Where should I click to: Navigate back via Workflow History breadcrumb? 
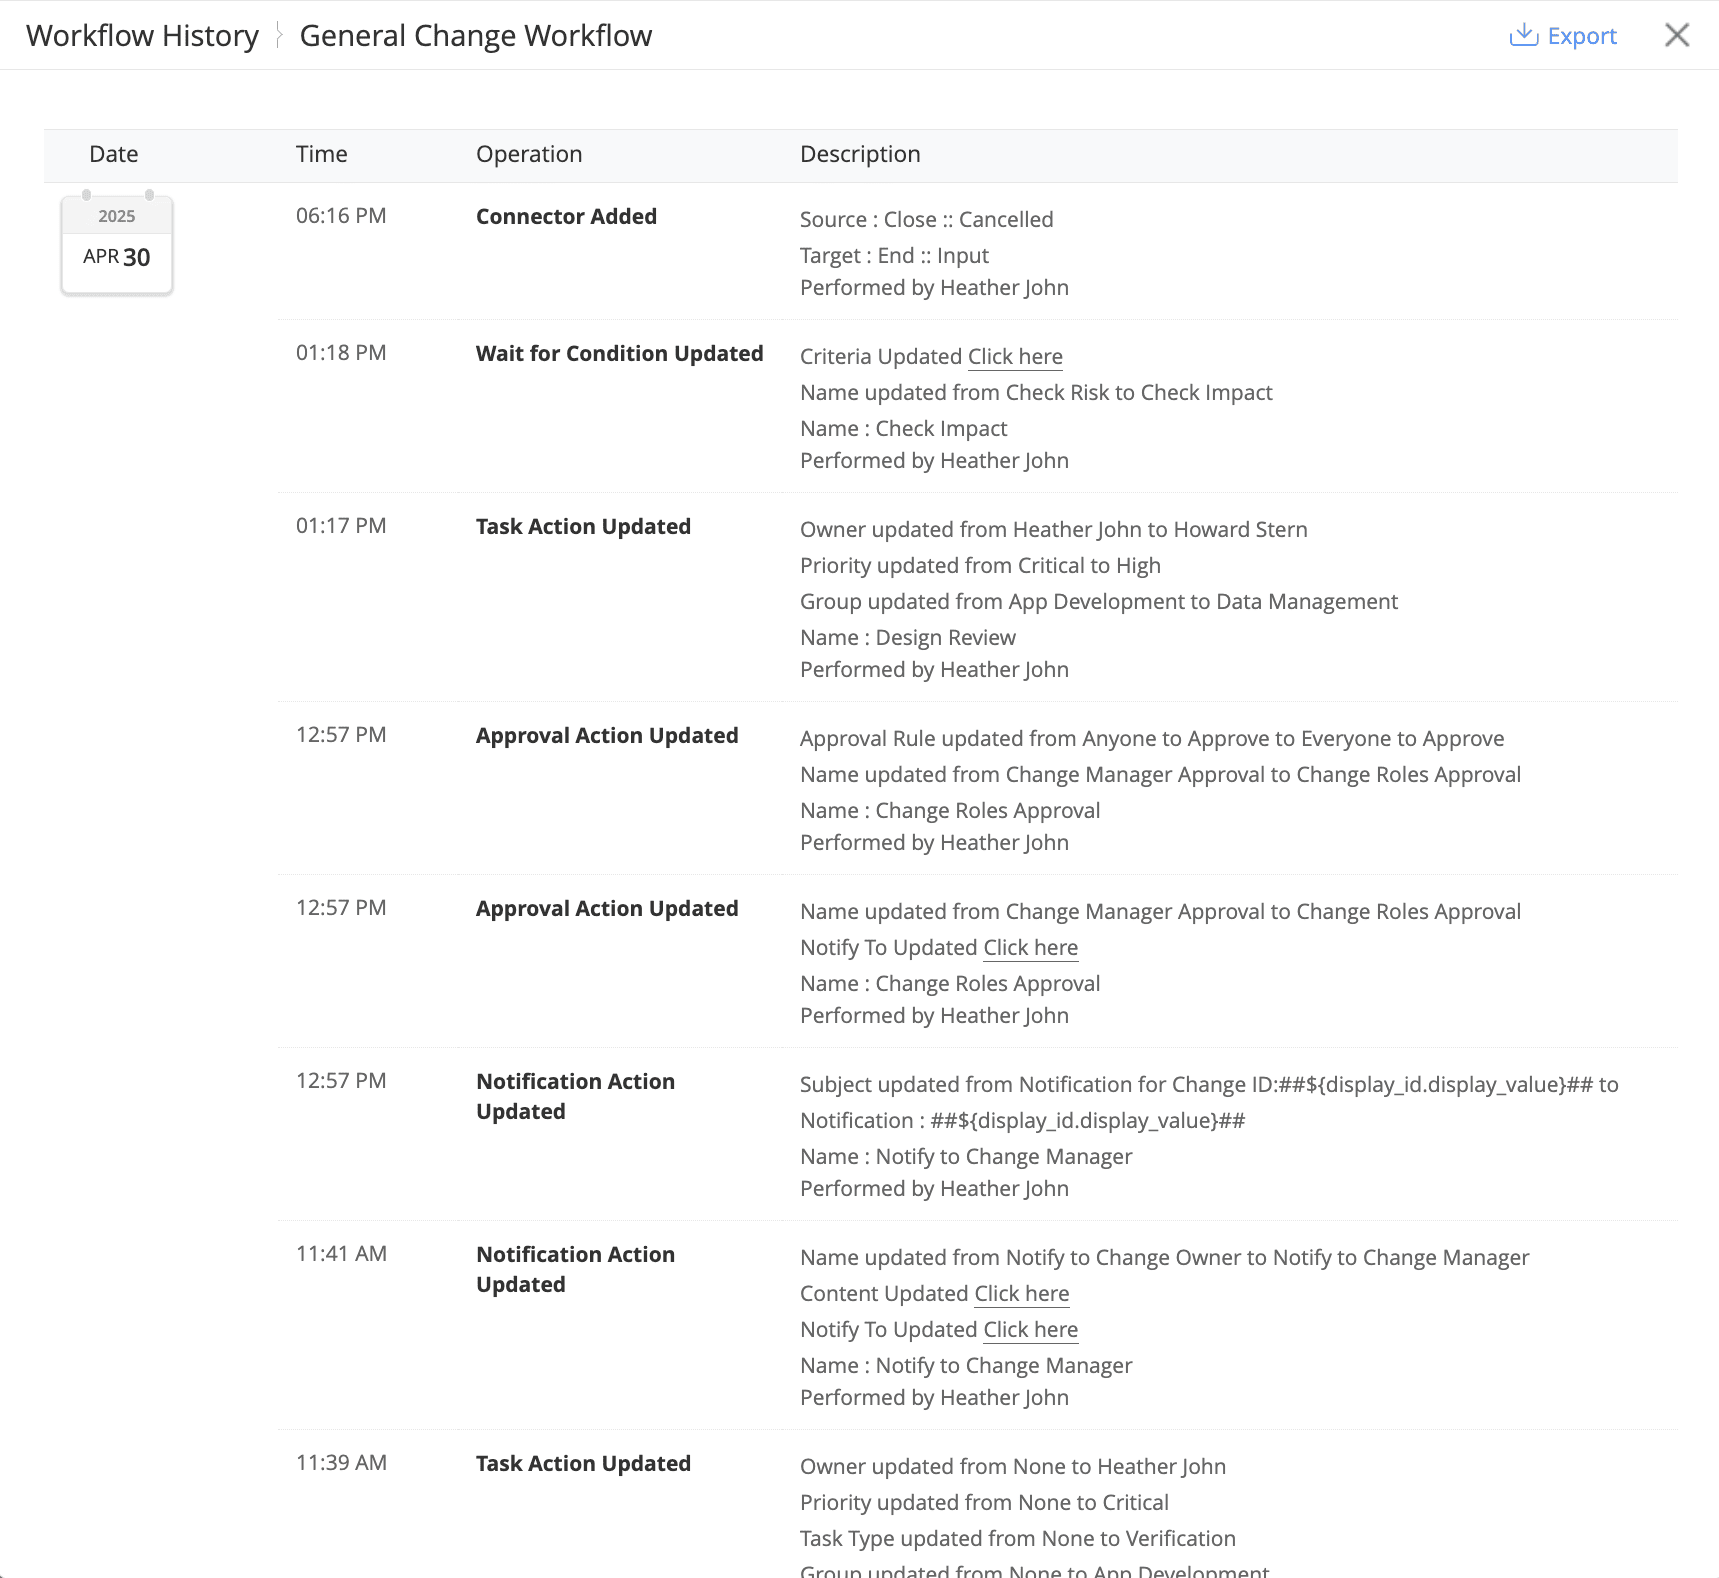click(x=142, y=35)
